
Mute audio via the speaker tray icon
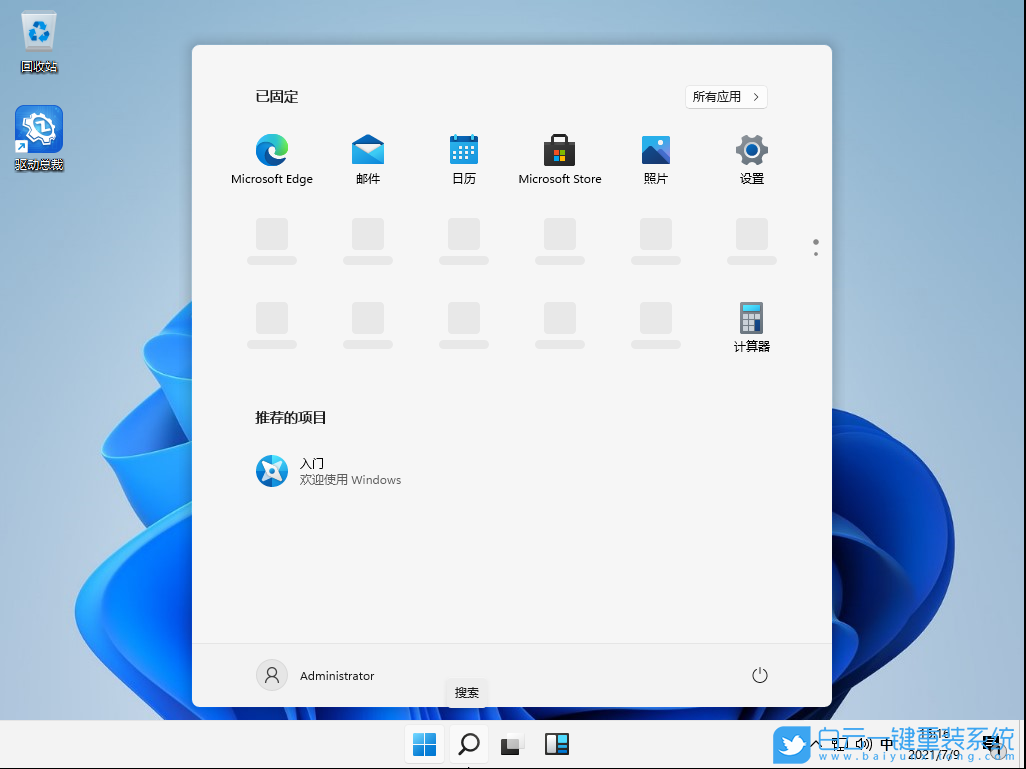tap(862, 744)
